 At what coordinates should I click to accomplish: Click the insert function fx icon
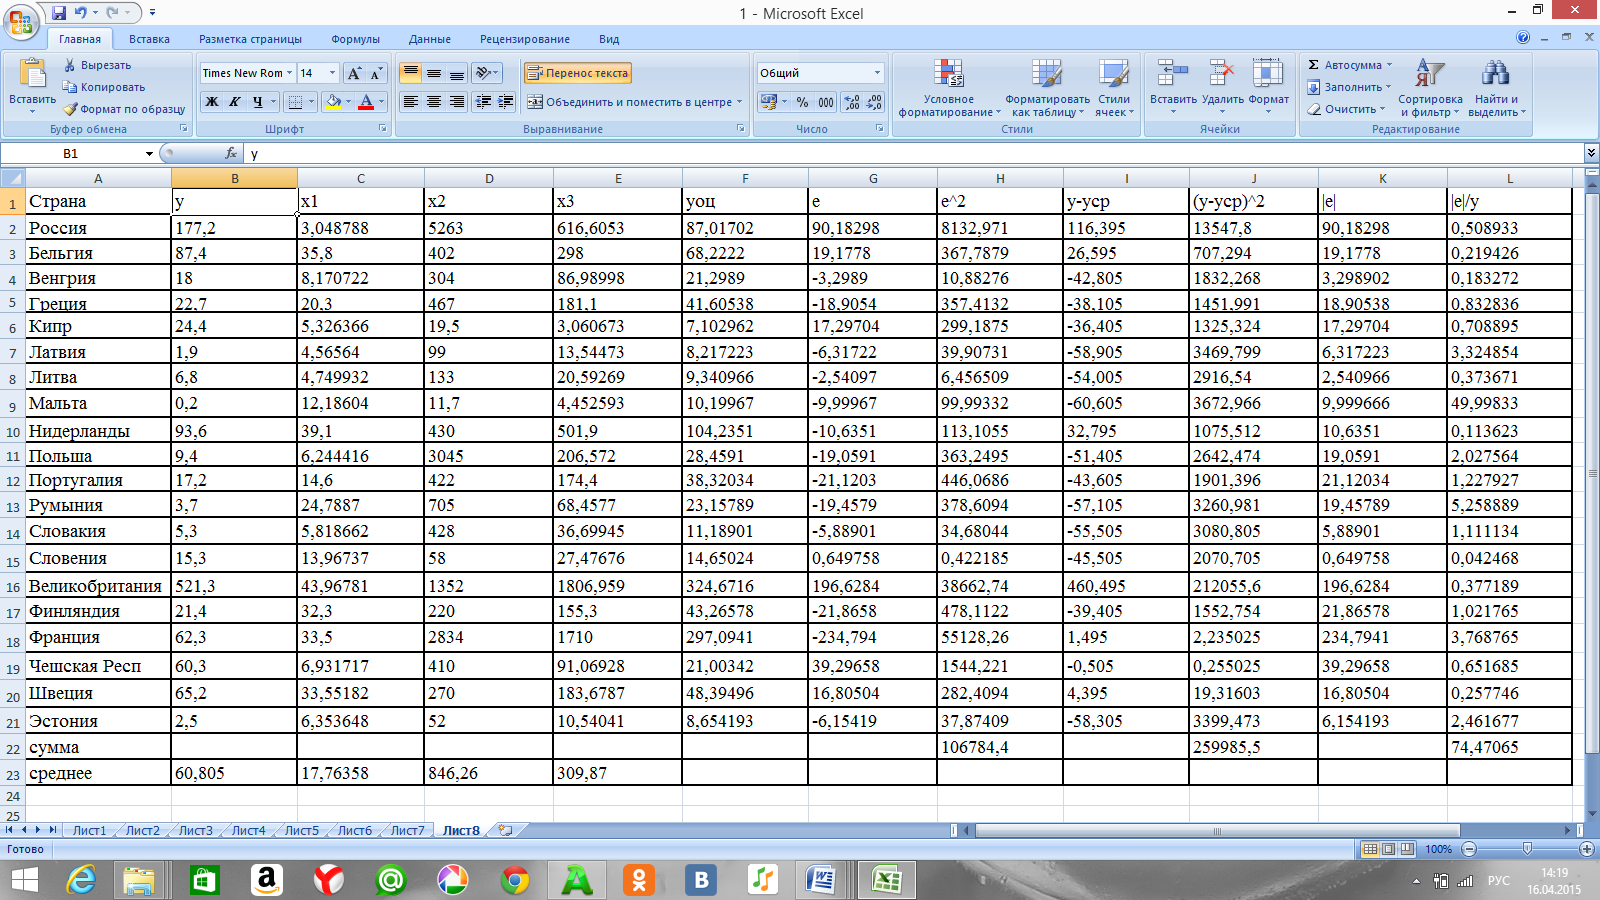[x=231, y=153]
